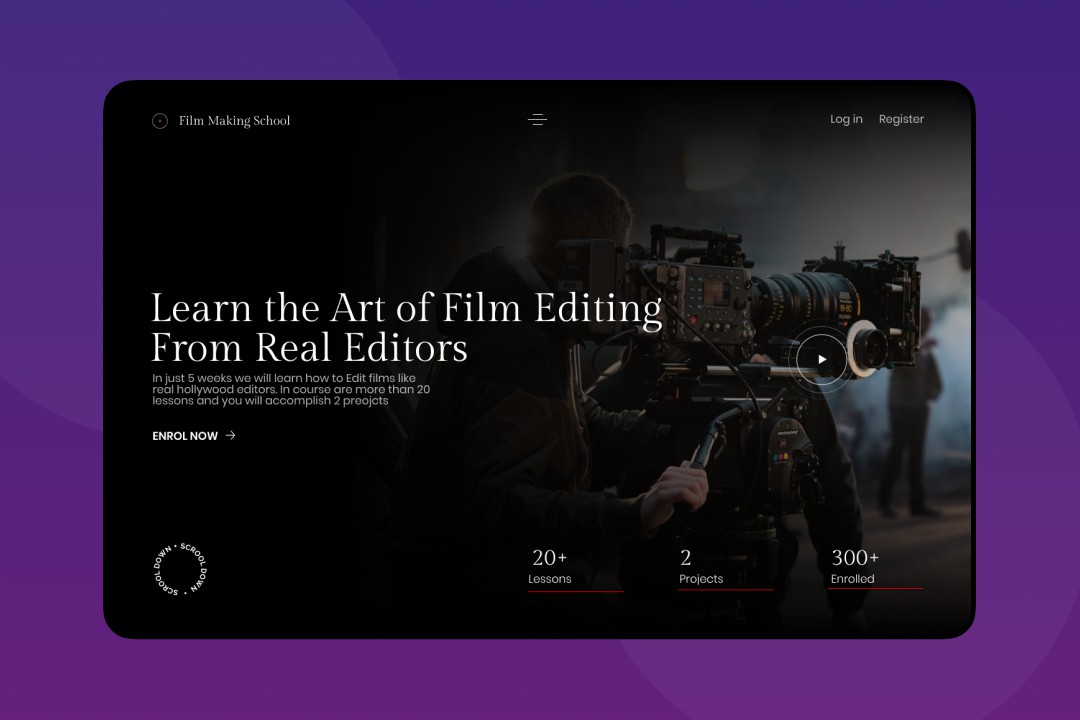Click the Register link
The width and height of the screenshot is (1080, 720).
coord(901,119)
